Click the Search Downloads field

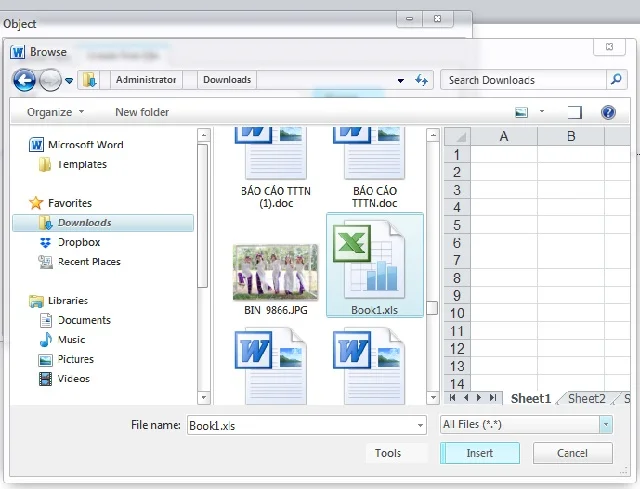(524, 80)
